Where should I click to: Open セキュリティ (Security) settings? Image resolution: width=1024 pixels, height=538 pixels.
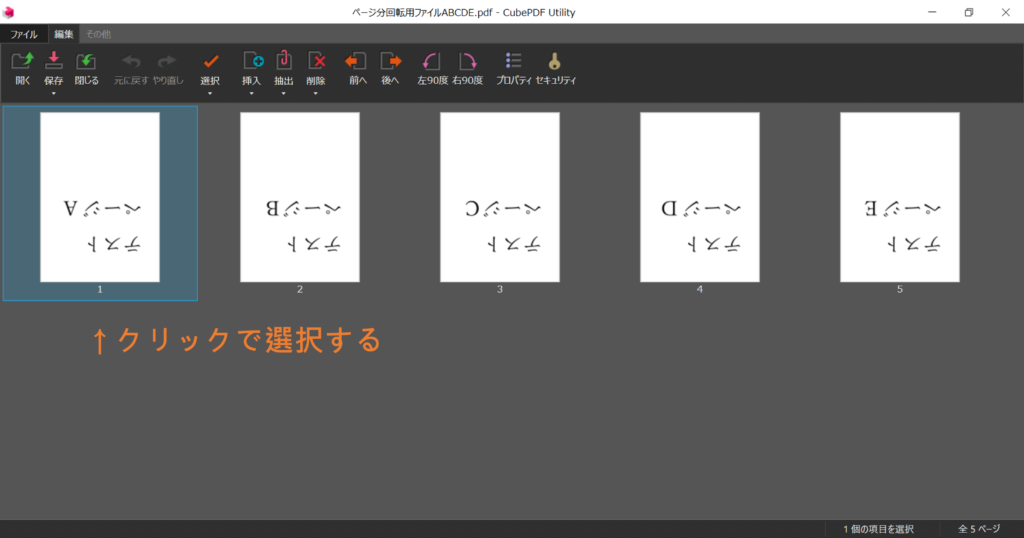pos(554,61)
